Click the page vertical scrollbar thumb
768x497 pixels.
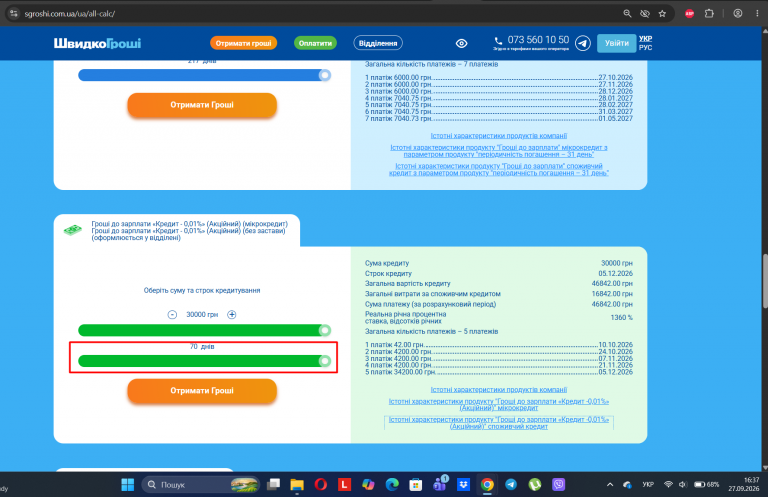765,282
